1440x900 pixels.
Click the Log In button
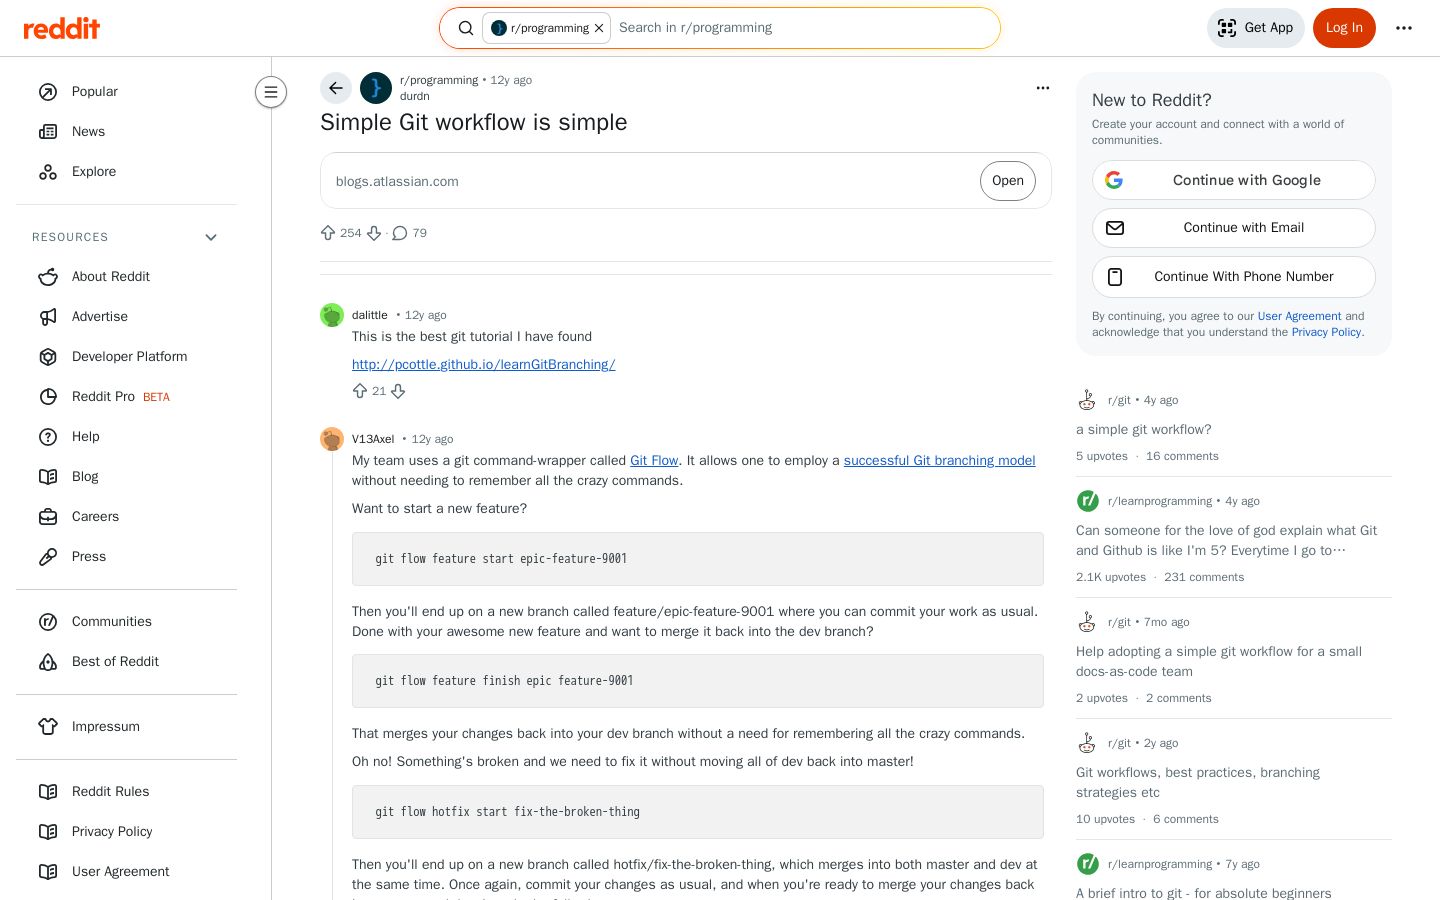pos(1344,28)
